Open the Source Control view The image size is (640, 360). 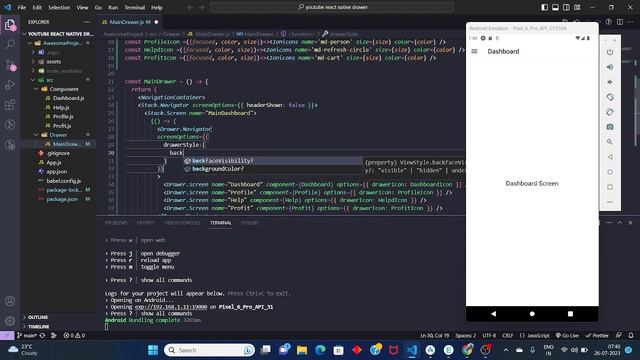pos(10,64)
